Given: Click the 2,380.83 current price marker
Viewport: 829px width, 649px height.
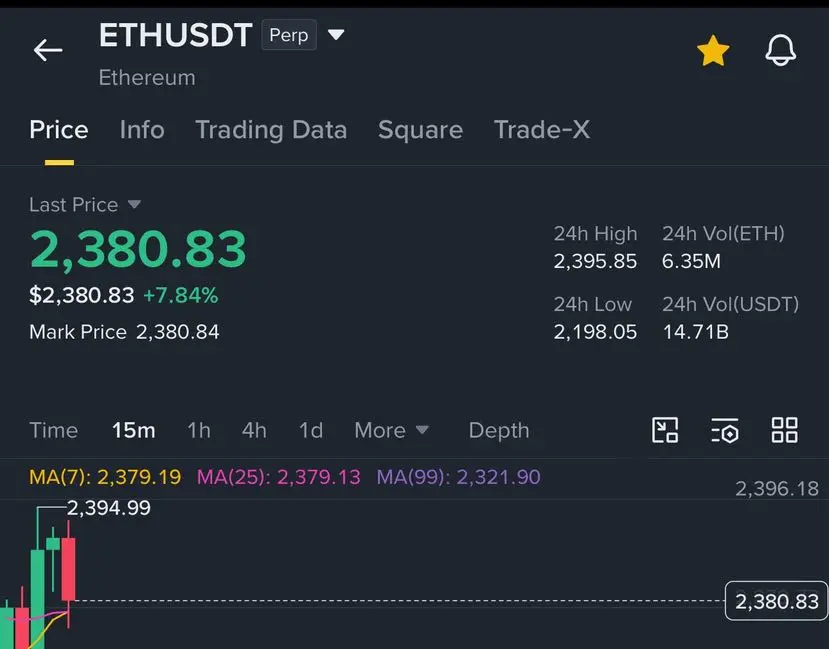Looking at the screenshot, I should (776, 601).
